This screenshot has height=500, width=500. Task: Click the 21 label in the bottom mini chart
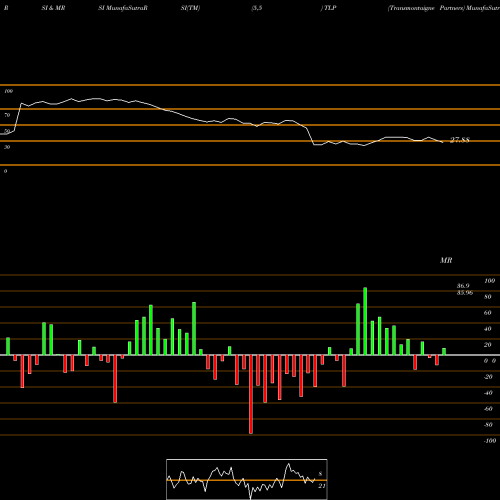(x=321, y=486)
